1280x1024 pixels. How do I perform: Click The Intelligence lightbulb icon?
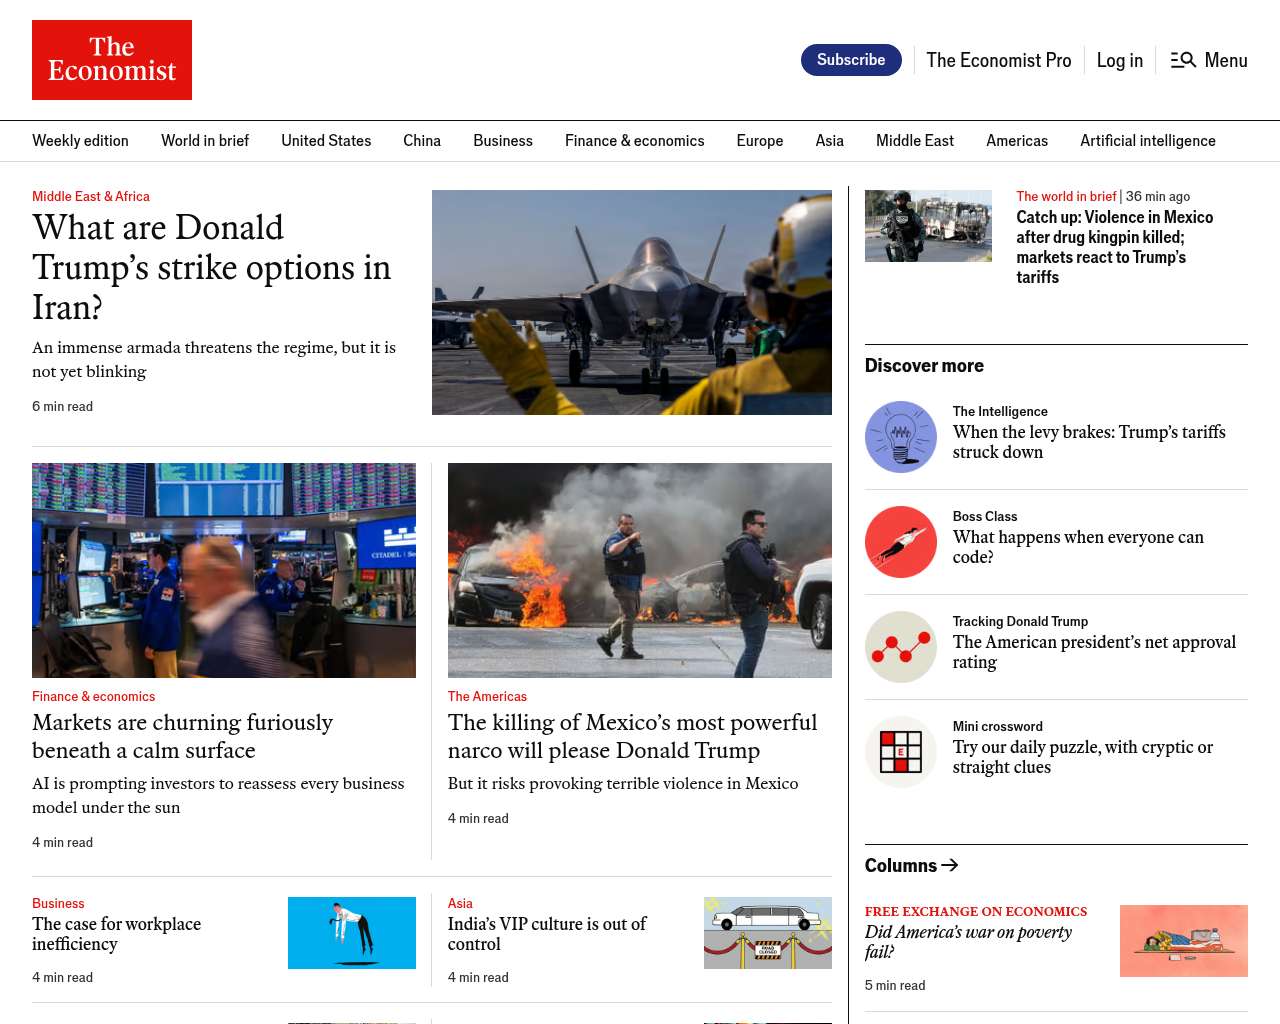tap(900, 437)
